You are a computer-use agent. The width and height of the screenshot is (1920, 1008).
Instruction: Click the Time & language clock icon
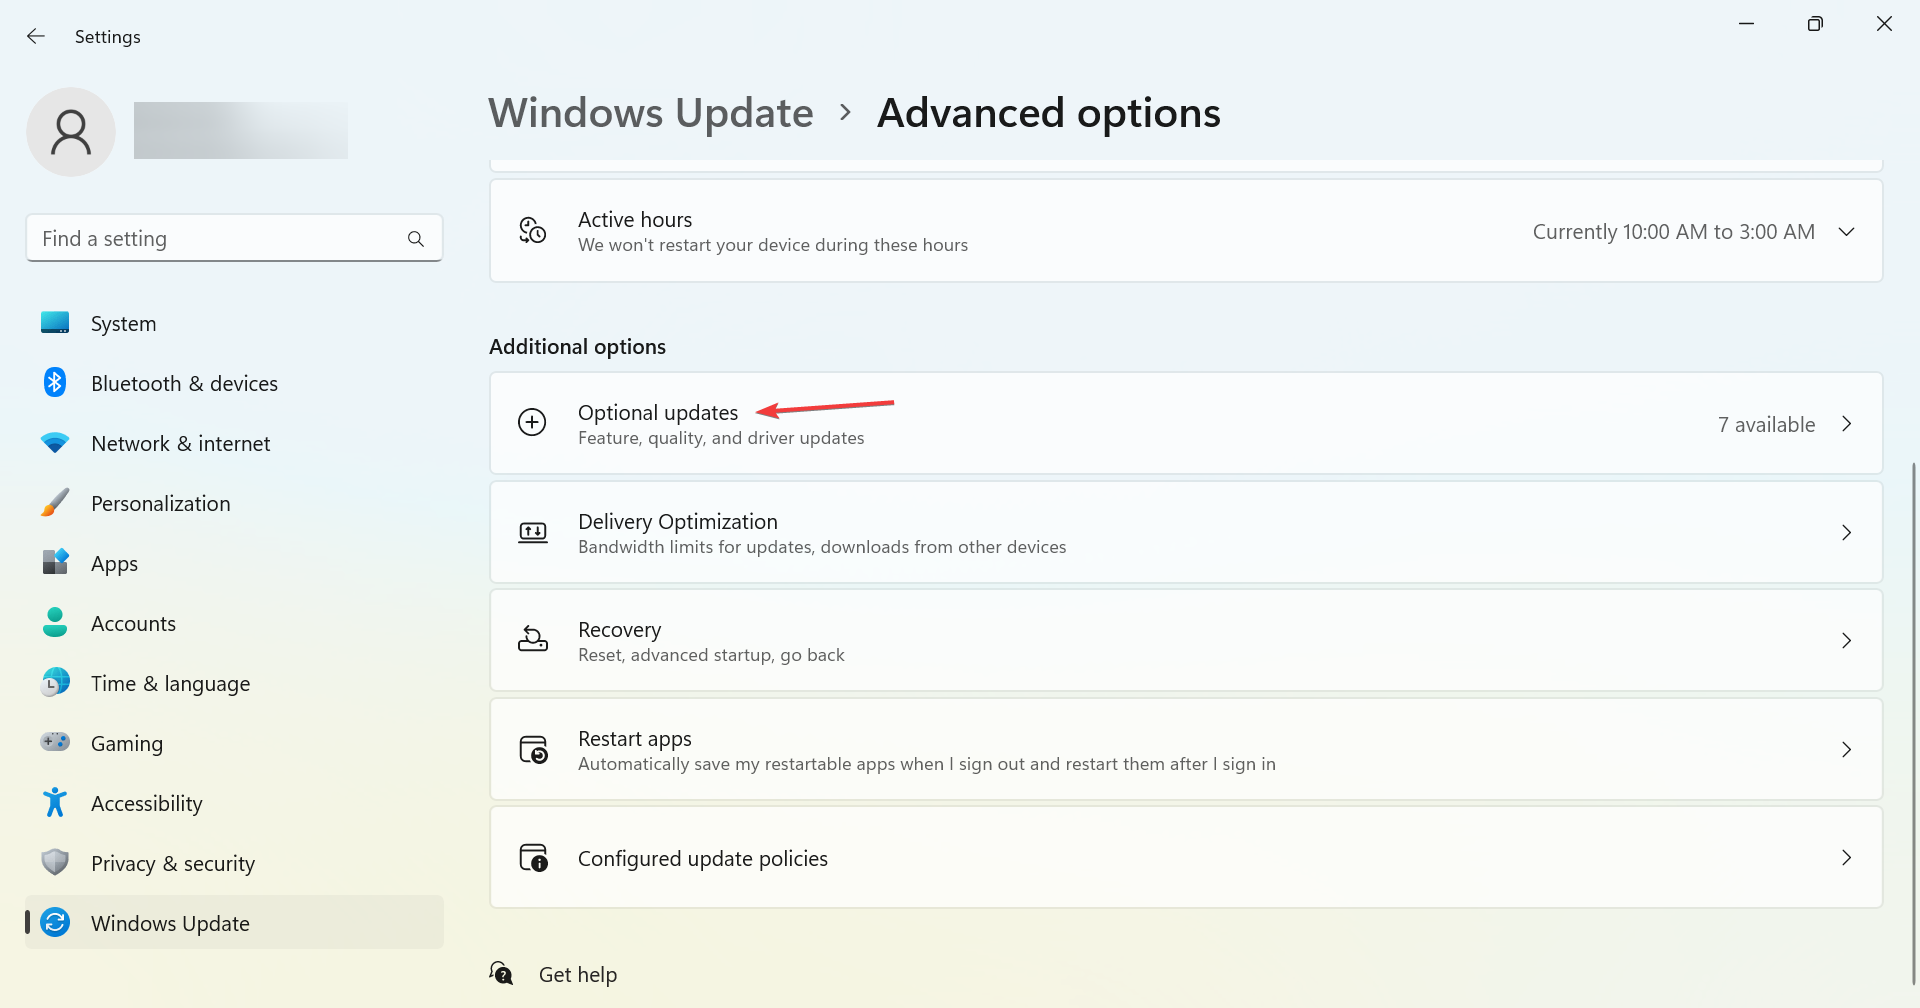pyautogui.click(x=55, y=682)
